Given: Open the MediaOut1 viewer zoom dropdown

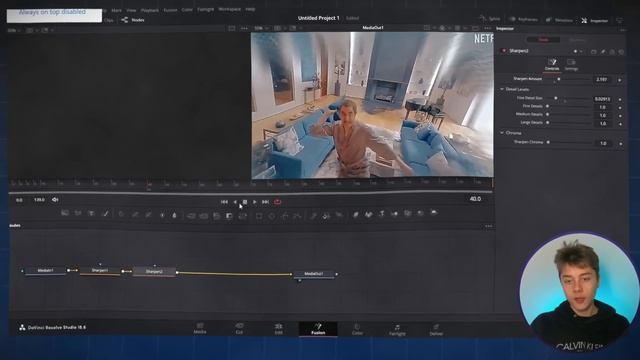Looking at the screenshot, I should tap(261, 28).
